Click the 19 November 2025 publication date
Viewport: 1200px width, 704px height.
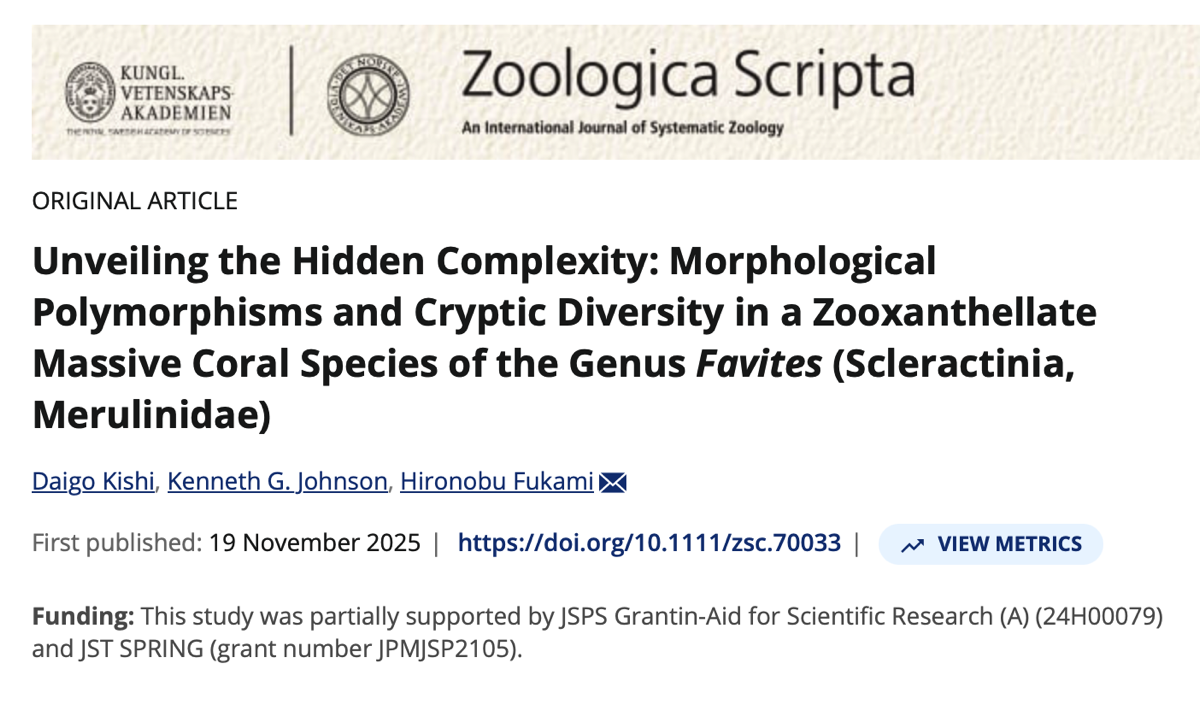pos(314,544)
